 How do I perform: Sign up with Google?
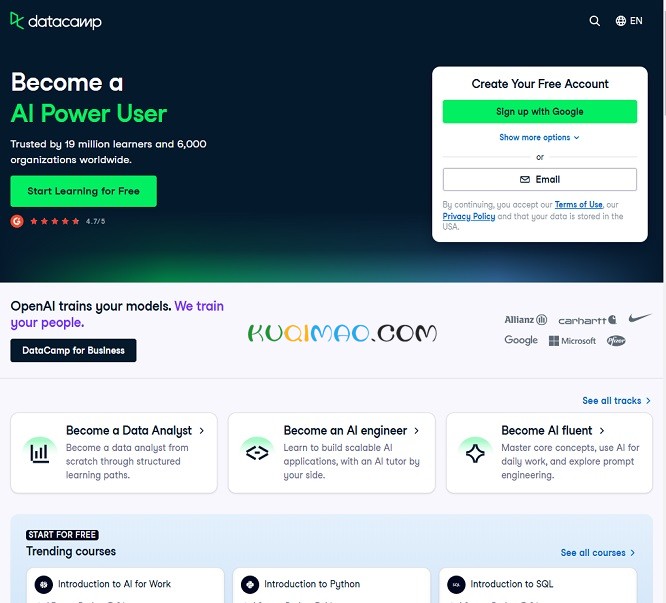pyautogui.click(x=539, y=112)
